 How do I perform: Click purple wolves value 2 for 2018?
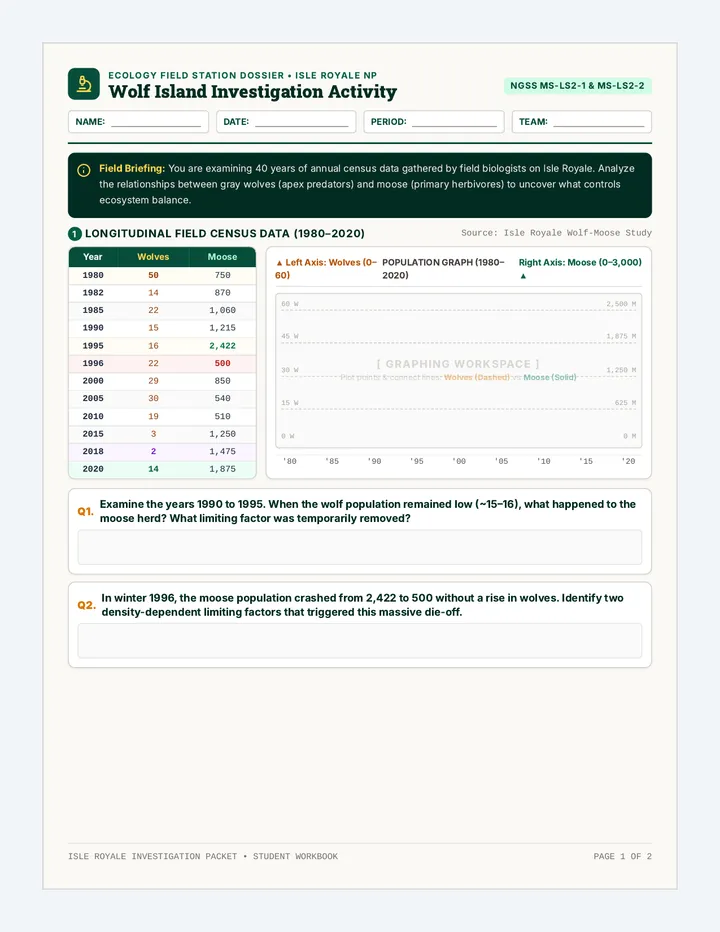pyautogui.click(x=153, y=451)
